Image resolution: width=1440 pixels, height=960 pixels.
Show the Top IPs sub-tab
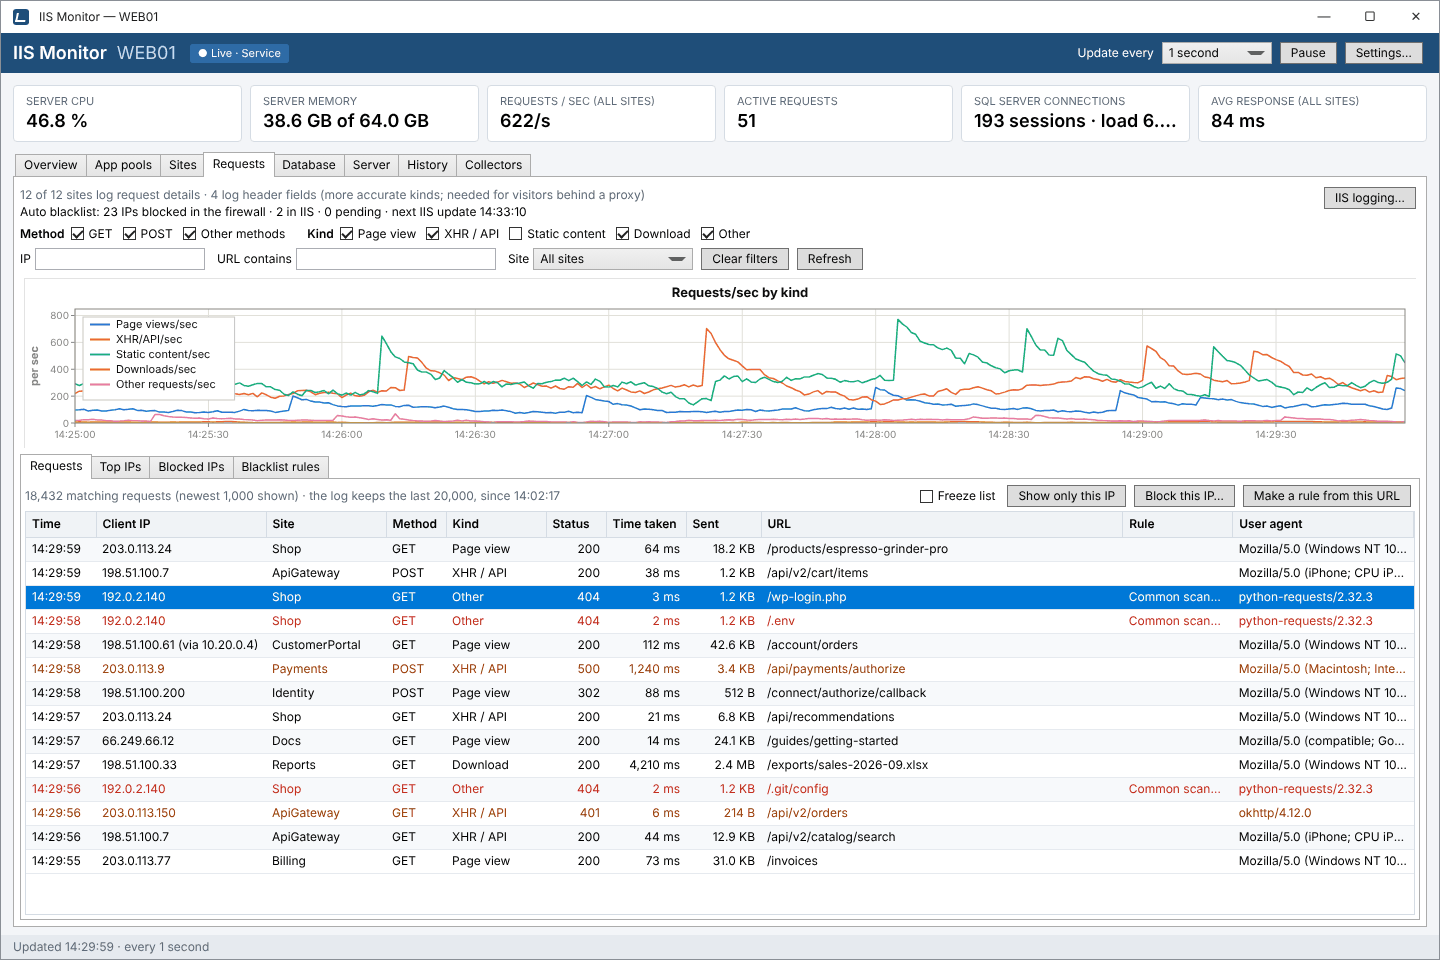120,467
